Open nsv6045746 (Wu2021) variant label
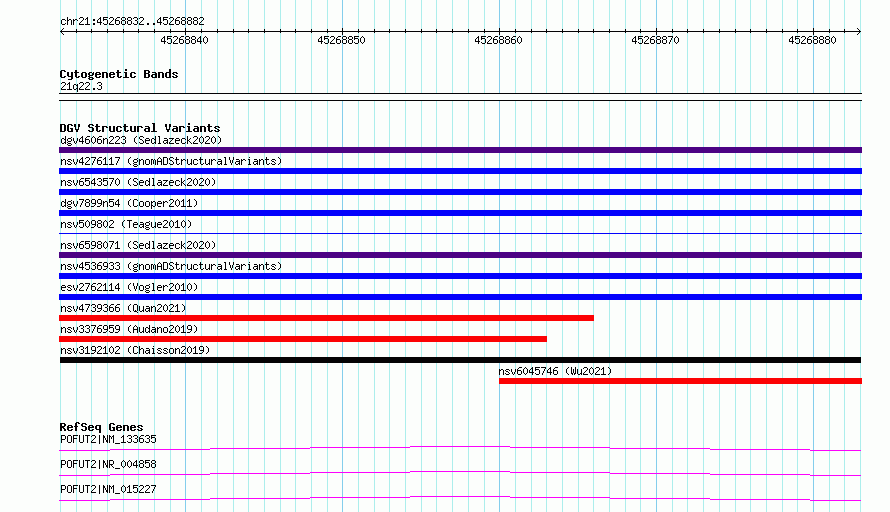Screen dimensions: 890x512 pyautogui.click(x=555, y=371)
